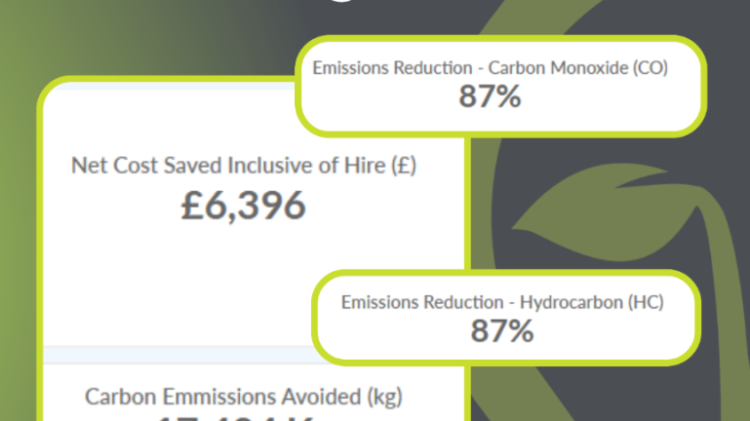Viewport: 750px width, 421px height.
Task: Click the partially visible carbon avoided value
Action: (x=234, y=418)
